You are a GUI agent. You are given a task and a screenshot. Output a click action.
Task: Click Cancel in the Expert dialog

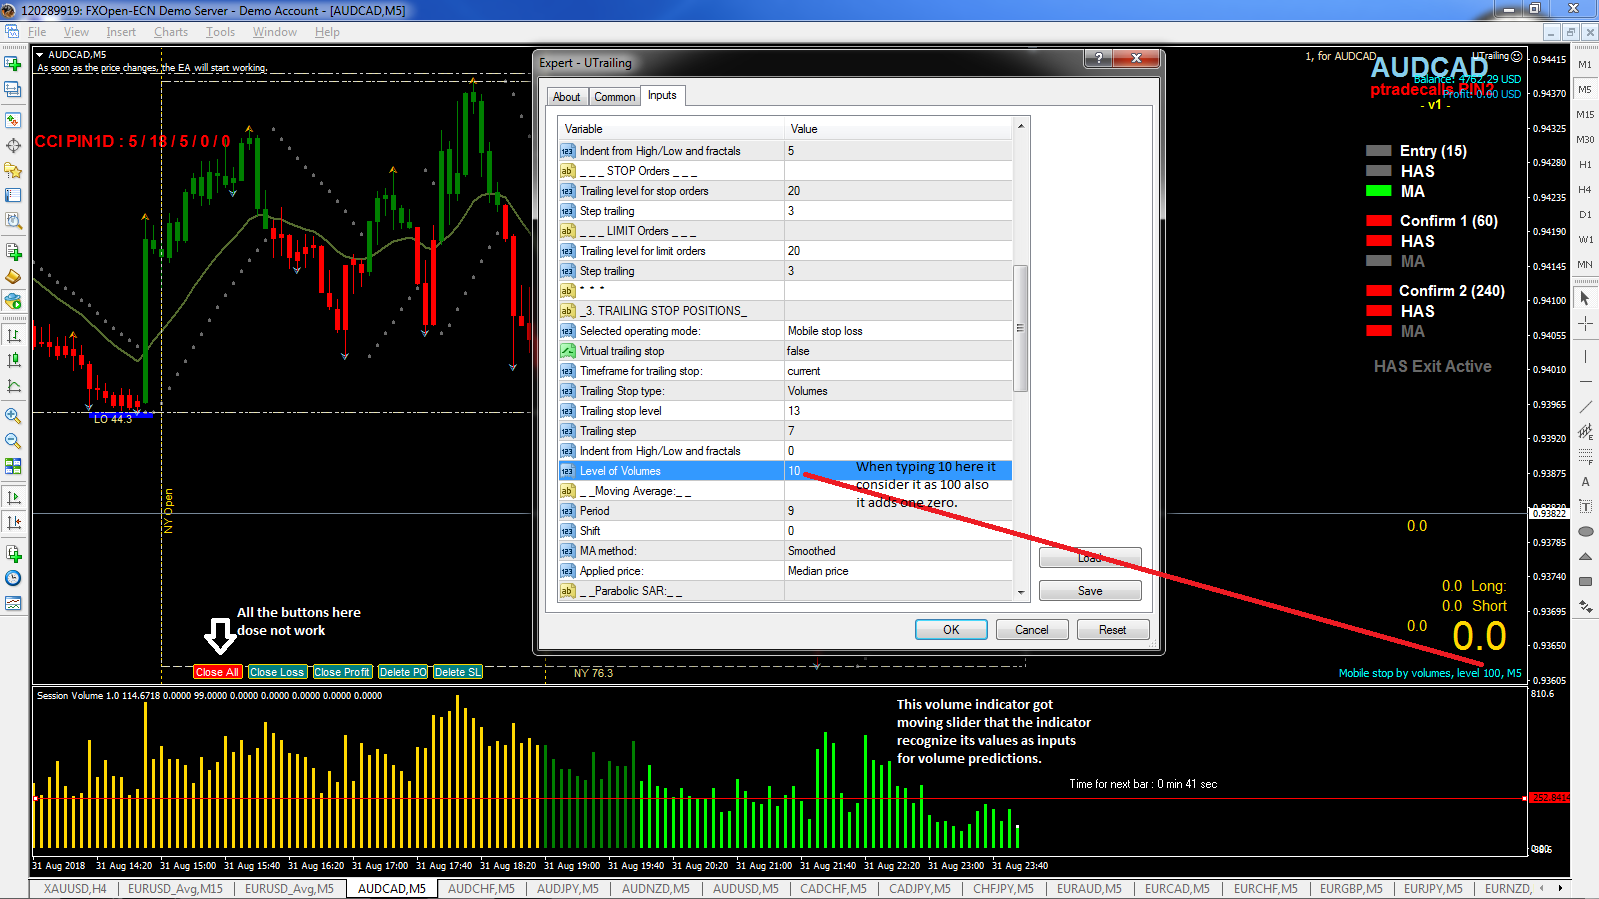[x=1032, y=630]
